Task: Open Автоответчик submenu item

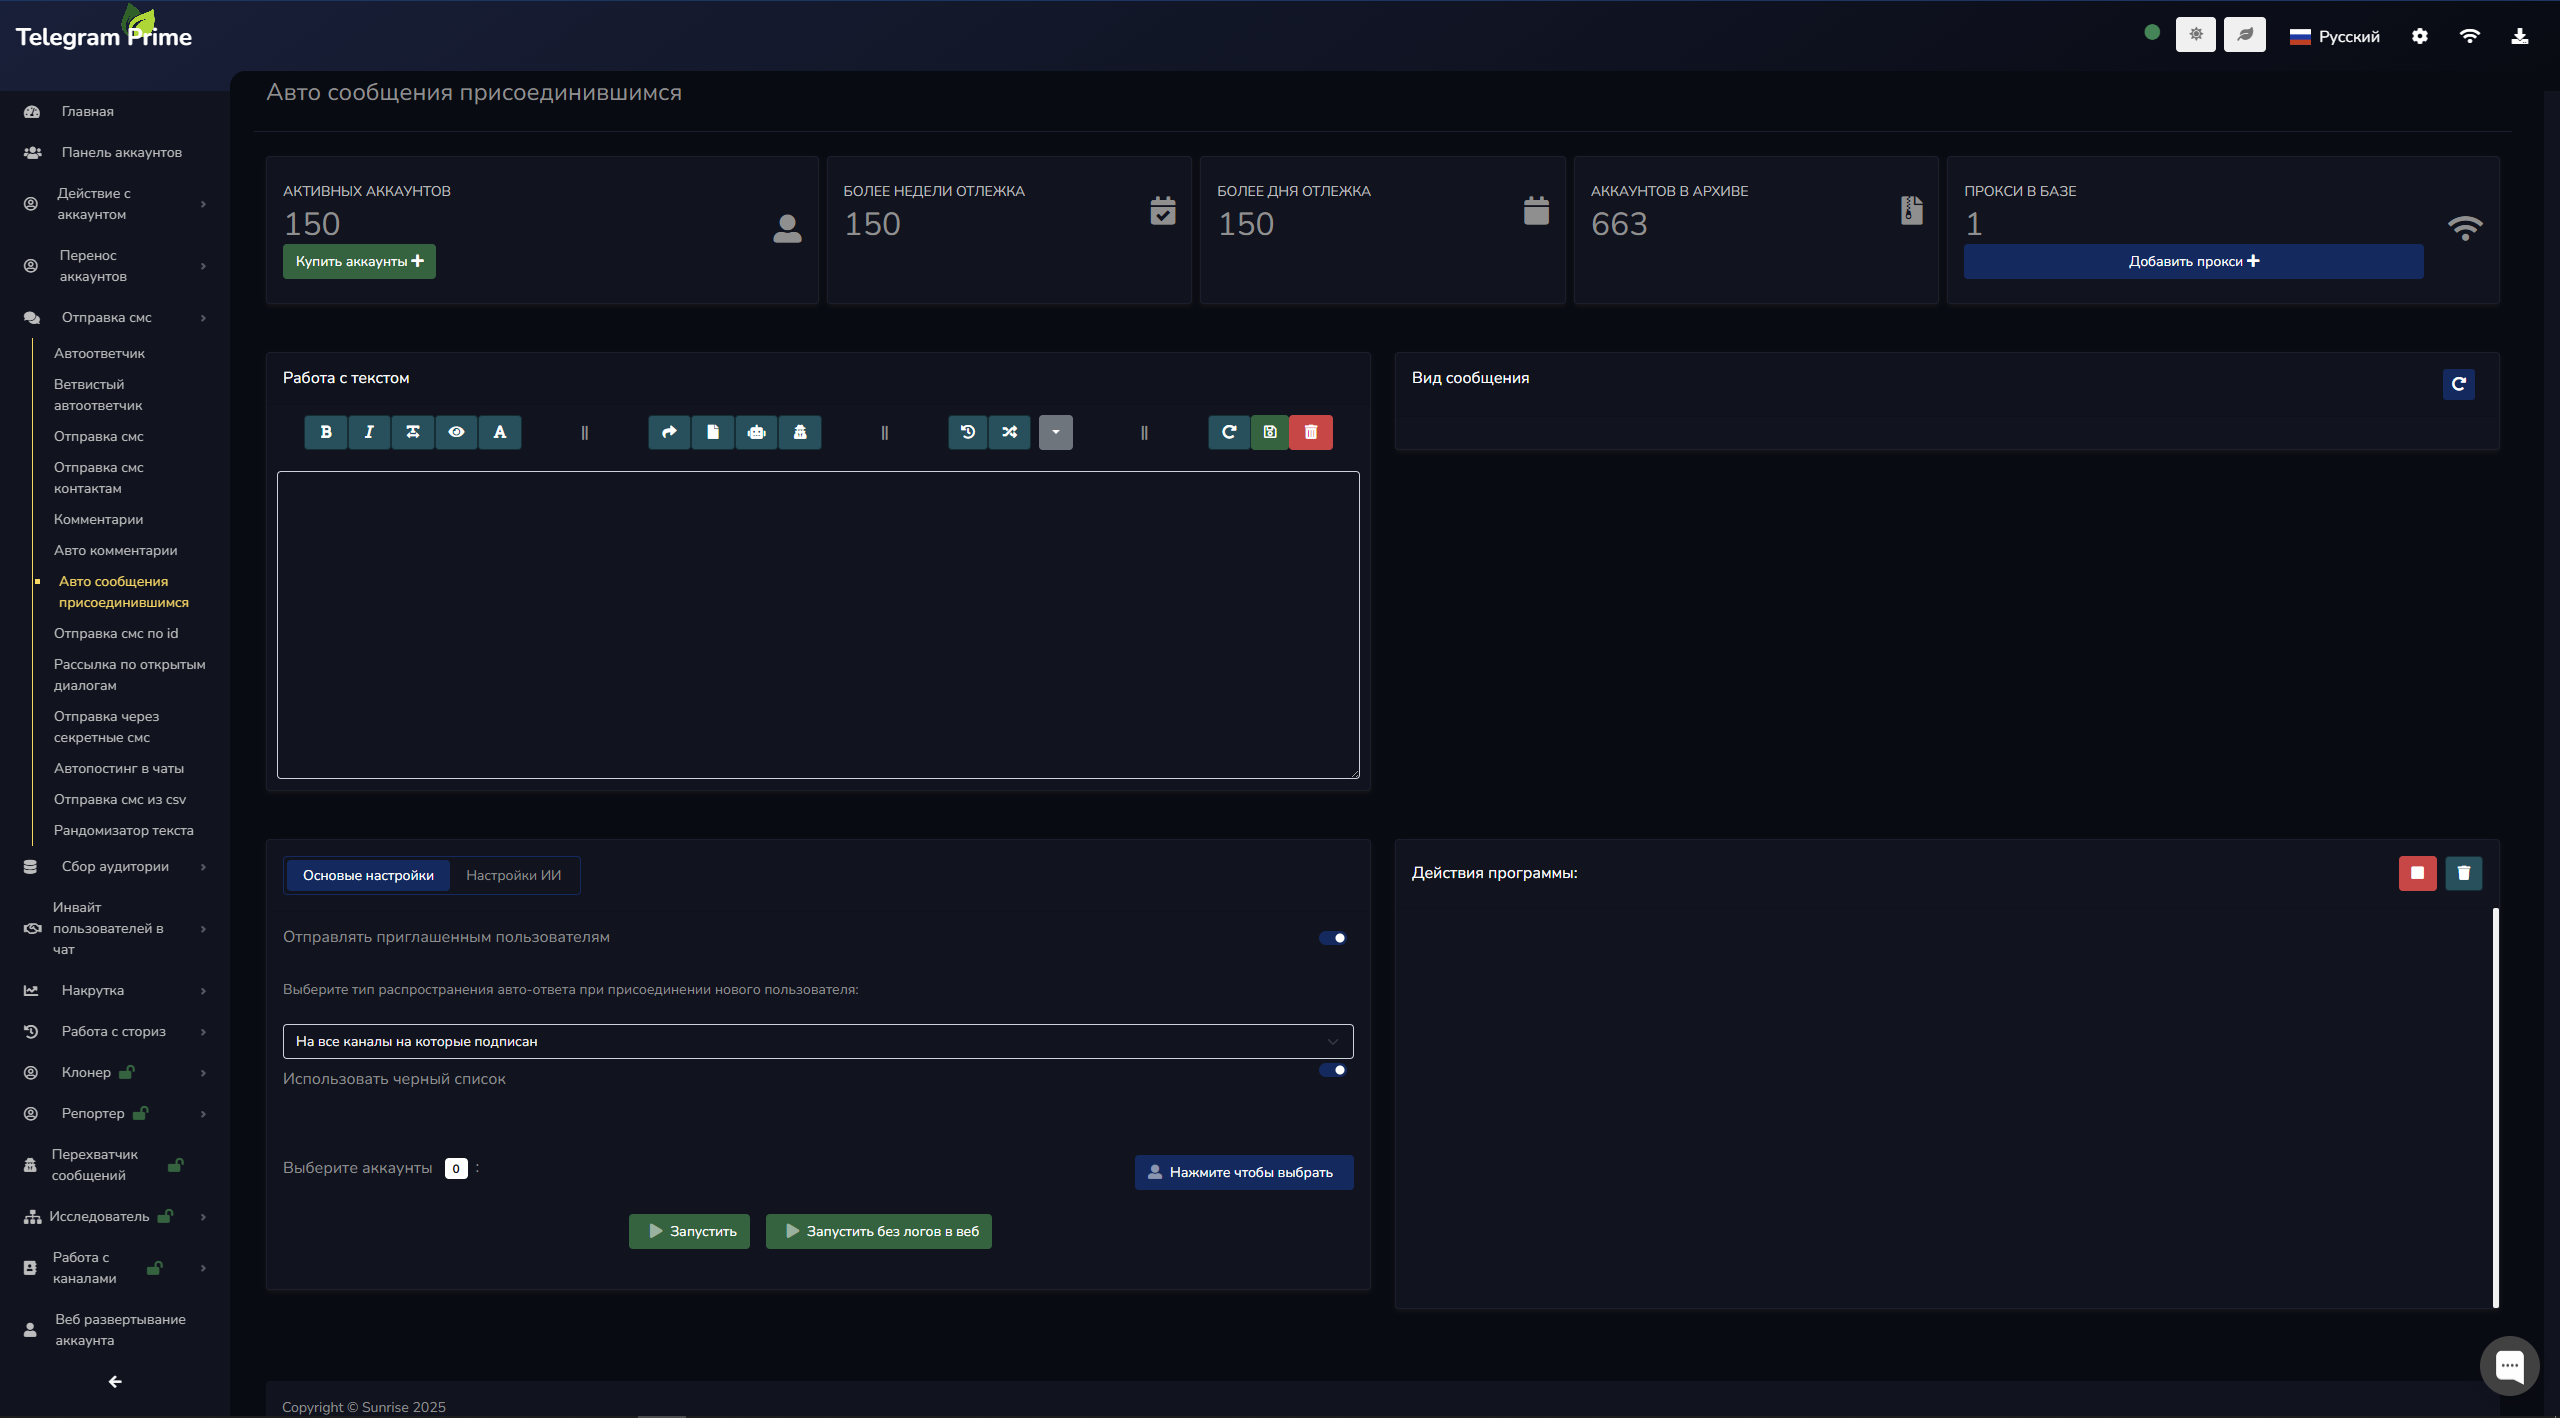Action: tap(99, 354)
